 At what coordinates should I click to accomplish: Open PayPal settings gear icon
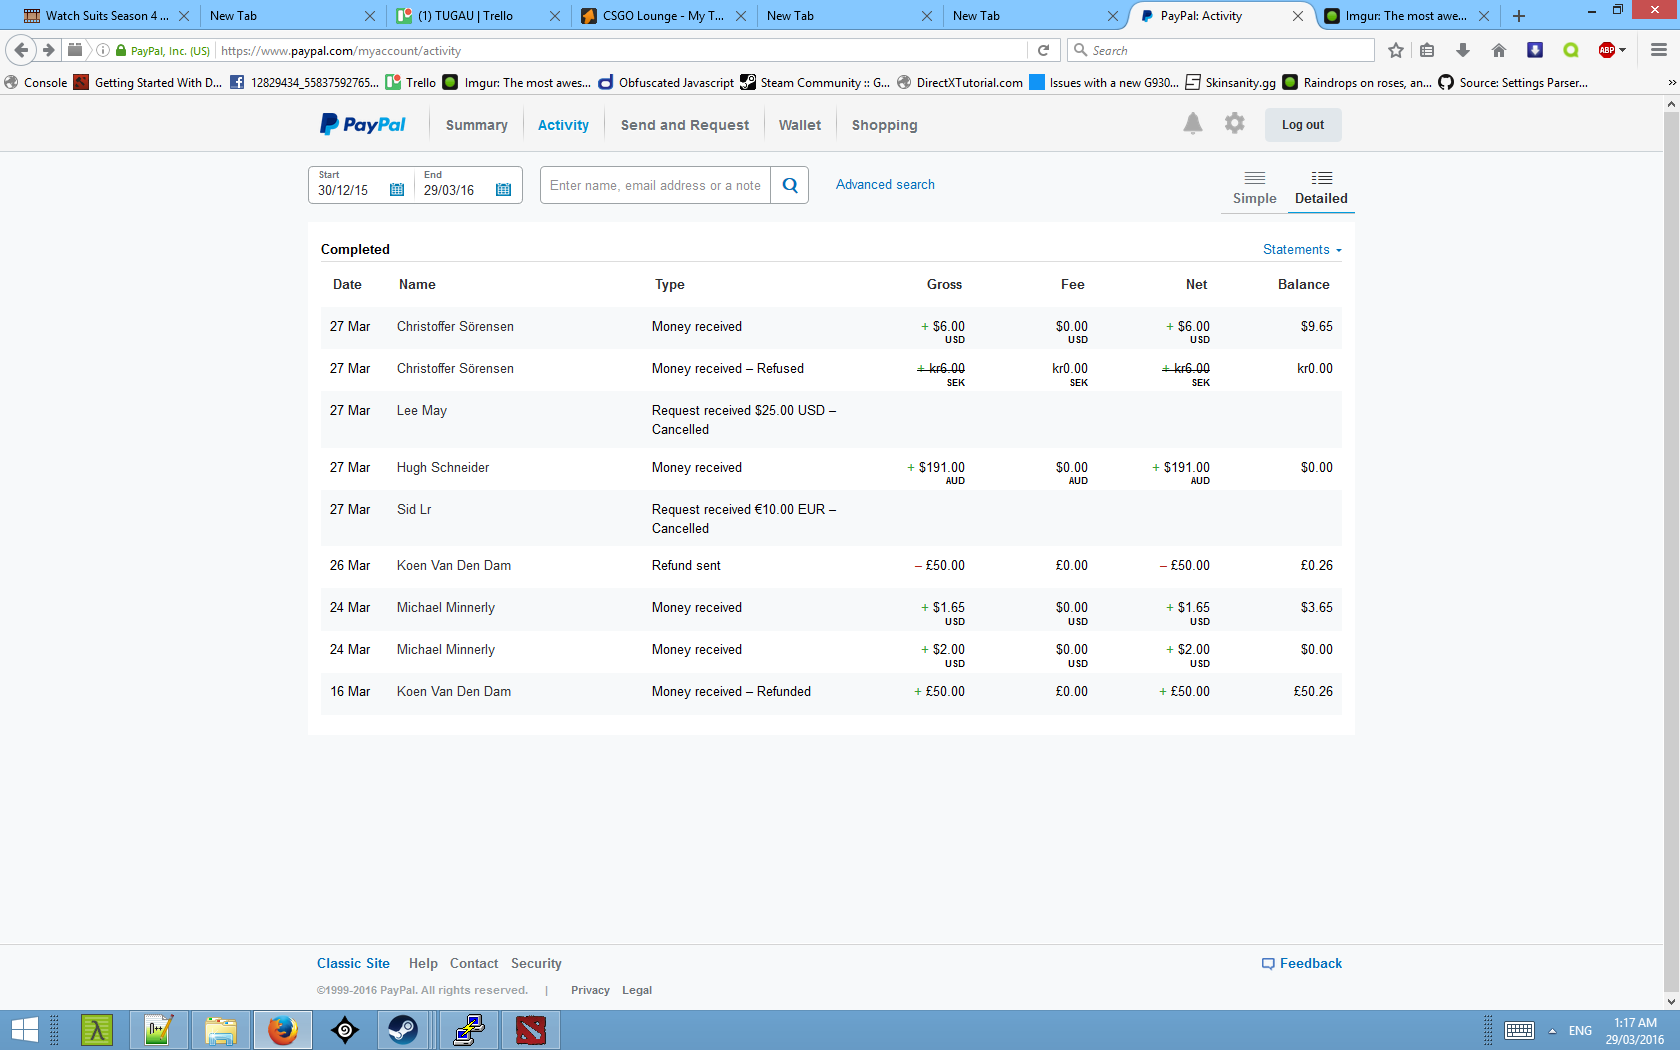coord(1235,124)
